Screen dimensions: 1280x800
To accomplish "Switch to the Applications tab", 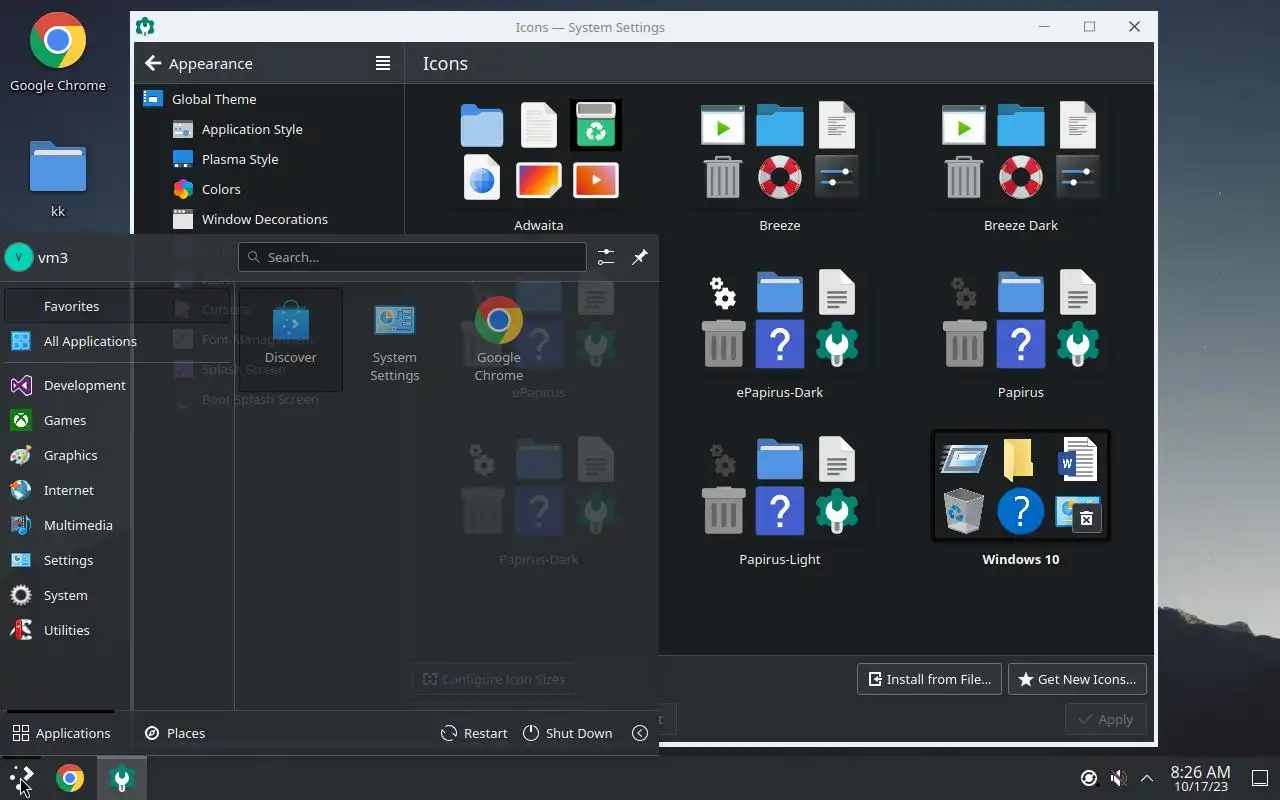I will (61, 733).
